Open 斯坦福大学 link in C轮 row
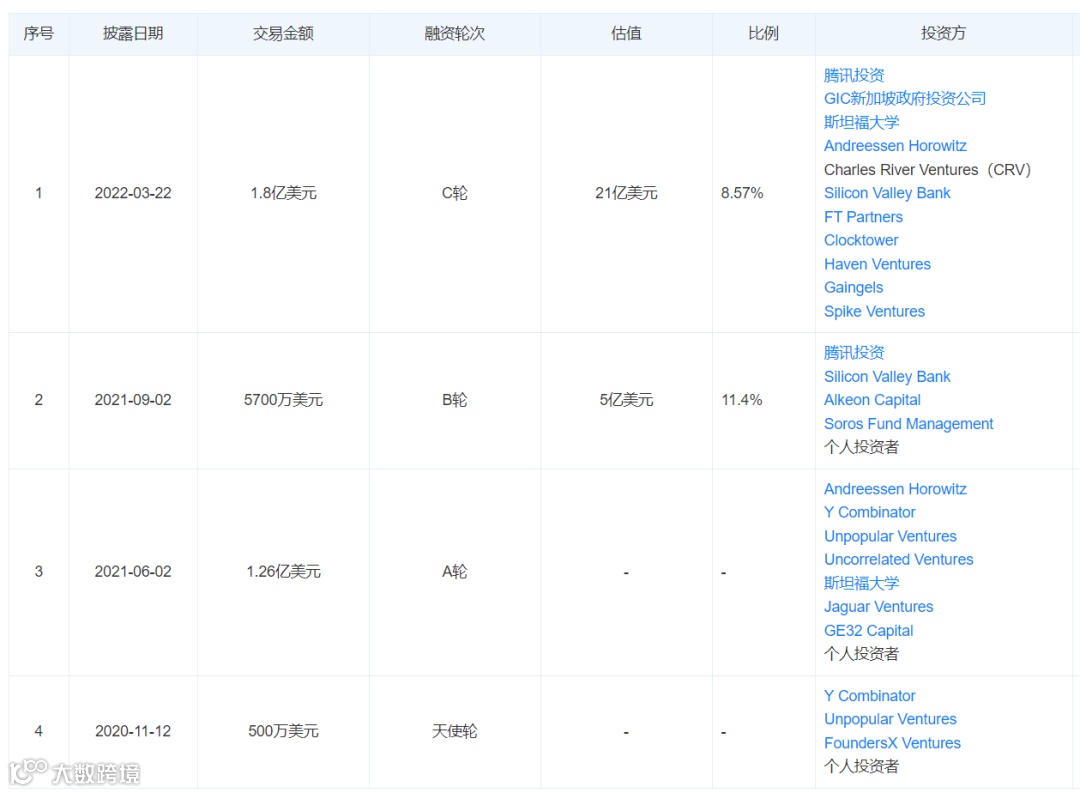This screenshot has height=793, width=1080. click(861, 122)
